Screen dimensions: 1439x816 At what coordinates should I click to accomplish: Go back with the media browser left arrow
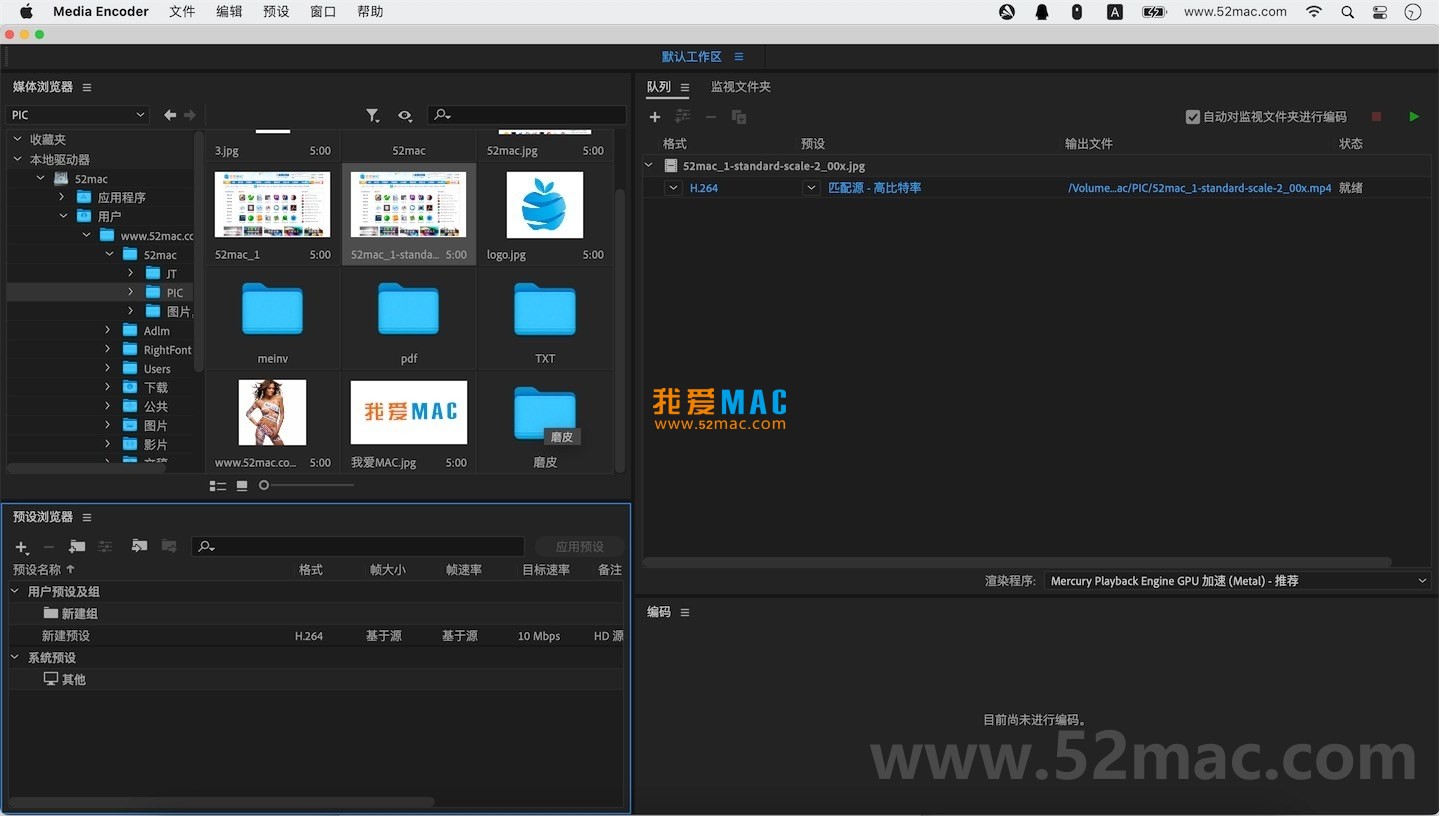pos(170,115)
